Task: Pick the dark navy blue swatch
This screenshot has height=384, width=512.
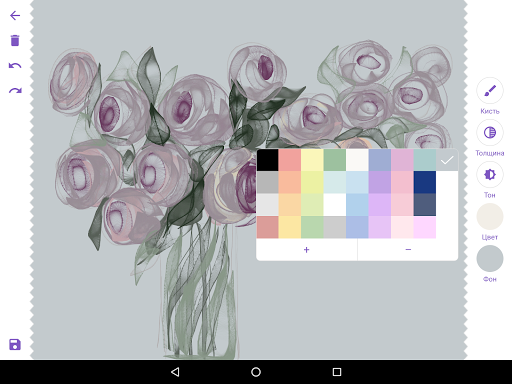Action: point(425,182)
